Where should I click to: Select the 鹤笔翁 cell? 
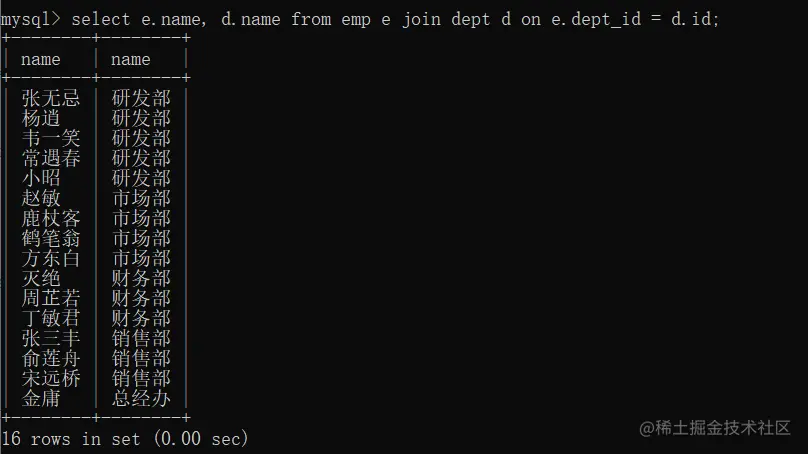point(51,239)
